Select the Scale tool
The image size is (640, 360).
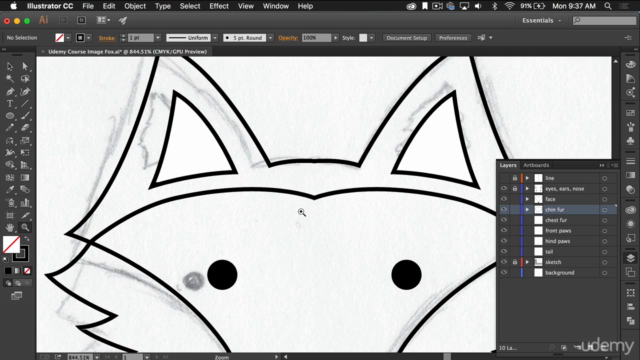tap(25, 141)
